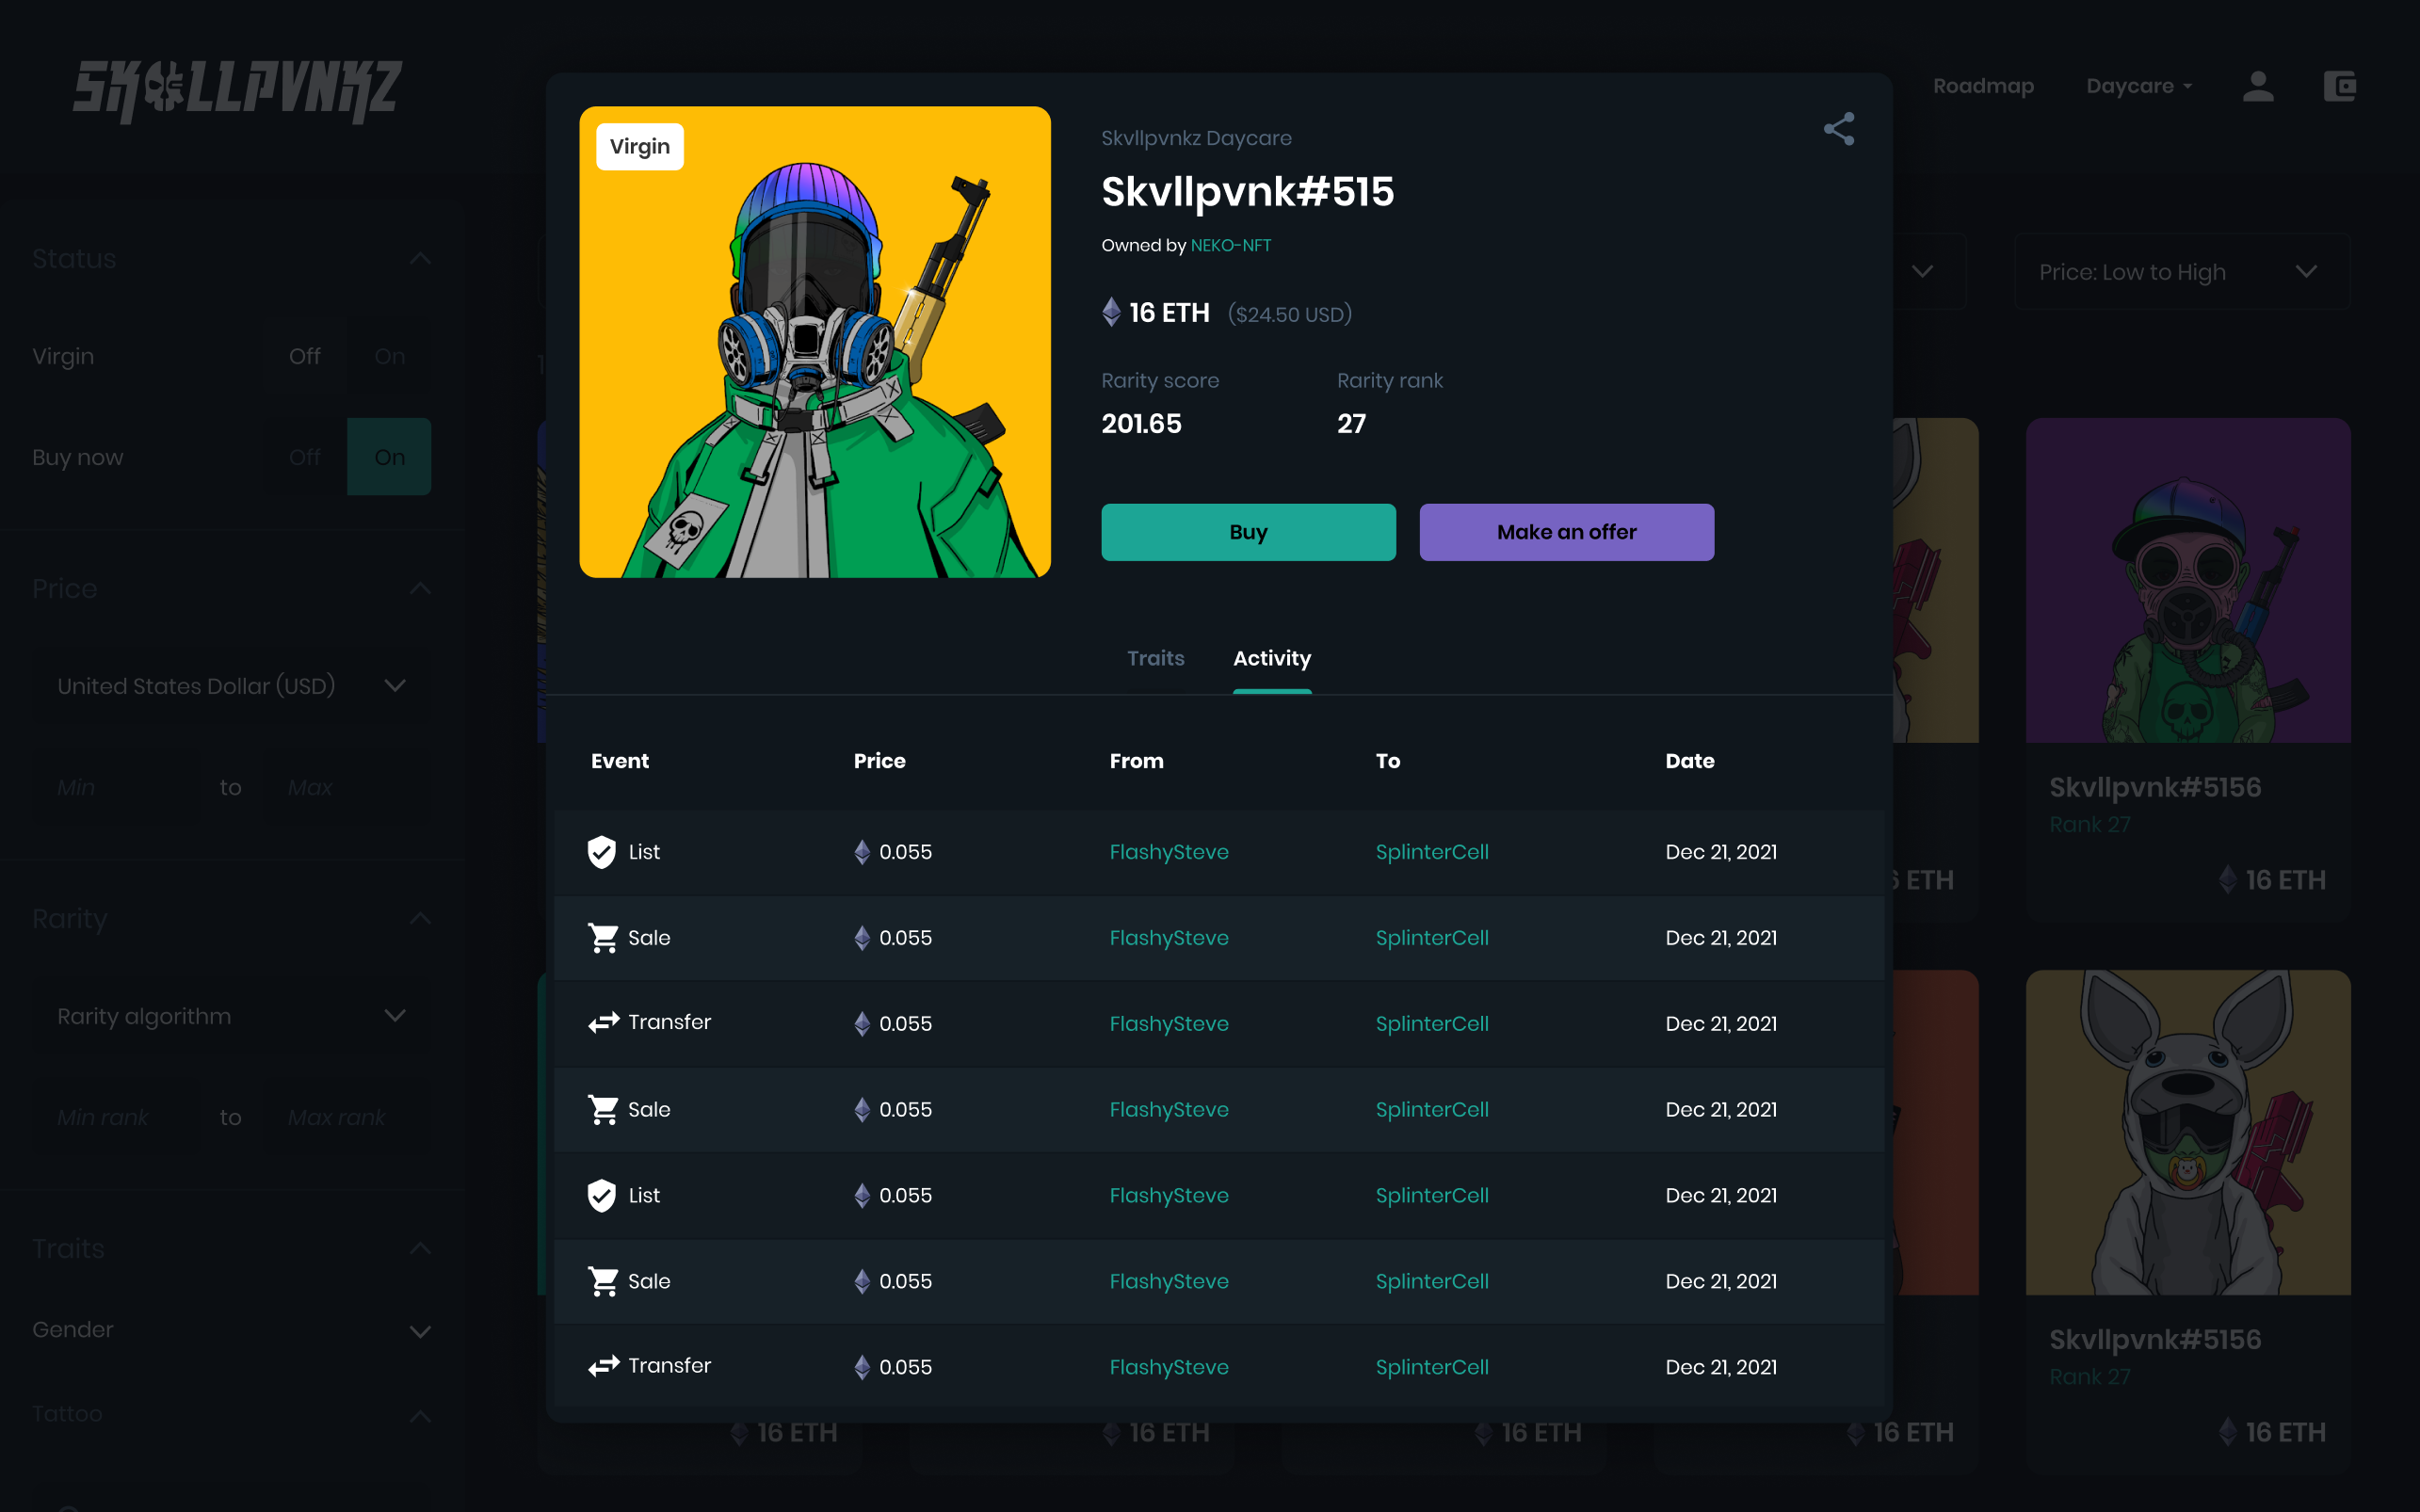The height and width of the screenshot is (1512, 2420).
Task: Click the first Sale cart icon
Action: 603,938
